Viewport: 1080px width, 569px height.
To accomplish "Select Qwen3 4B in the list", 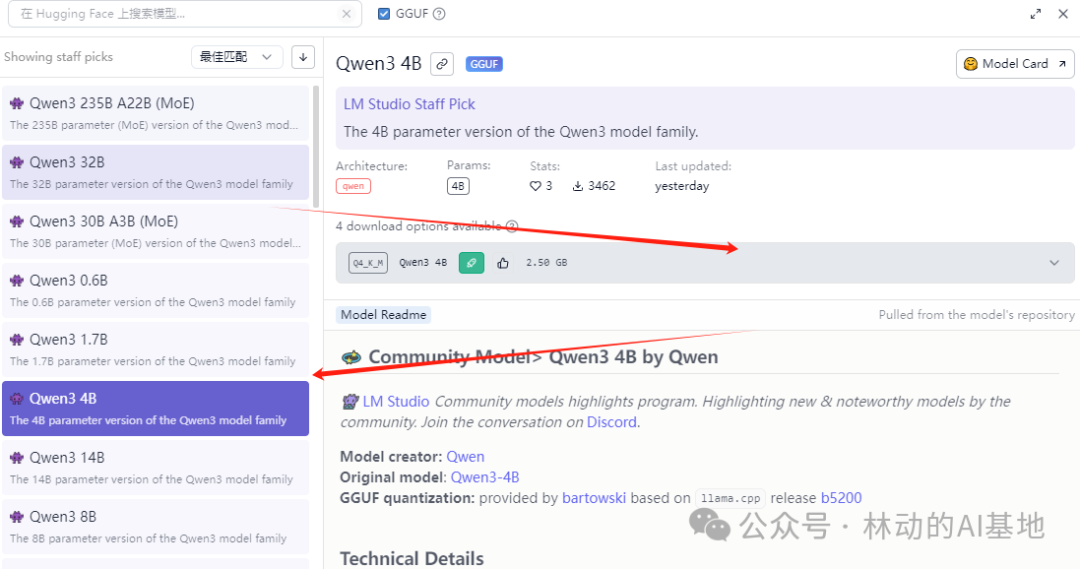I will (x=156, y=408).
